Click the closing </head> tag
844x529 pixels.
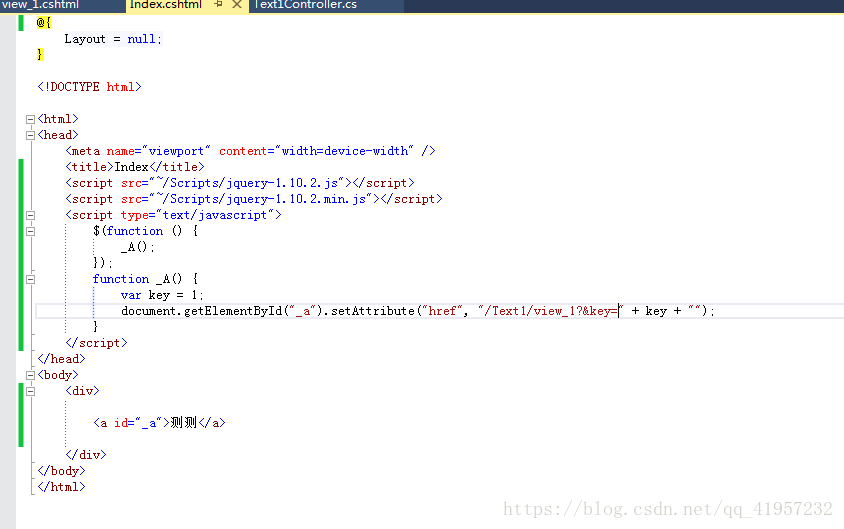click(x=61, y=359)
